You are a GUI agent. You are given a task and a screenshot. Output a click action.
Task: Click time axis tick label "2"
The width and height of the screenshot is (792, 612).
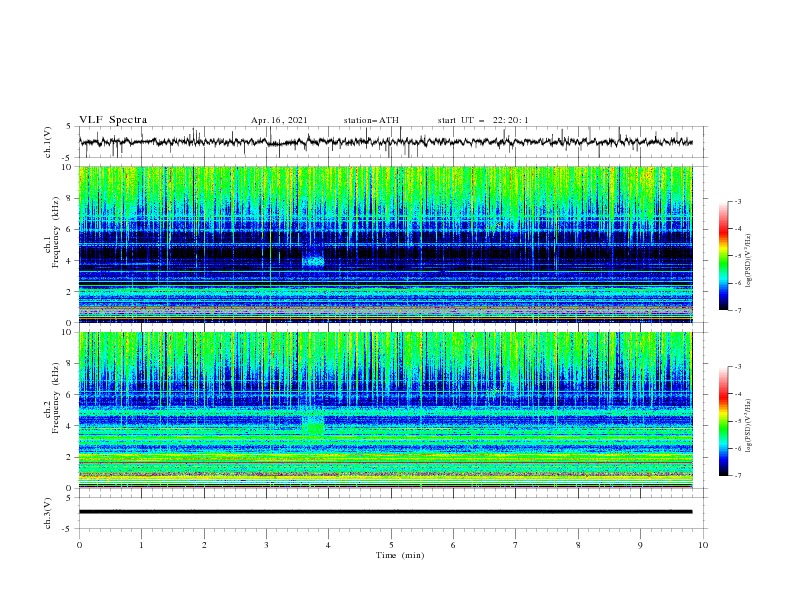pyautogui.click(x=204, y=545)
